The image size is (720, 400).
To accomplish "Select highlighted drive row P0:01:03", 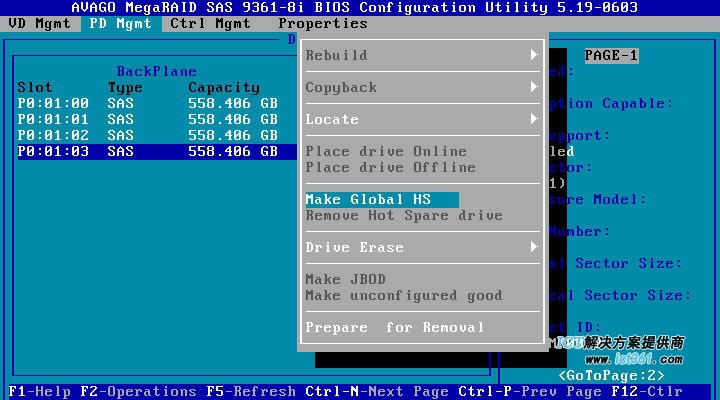I will (x=157, y=152).
